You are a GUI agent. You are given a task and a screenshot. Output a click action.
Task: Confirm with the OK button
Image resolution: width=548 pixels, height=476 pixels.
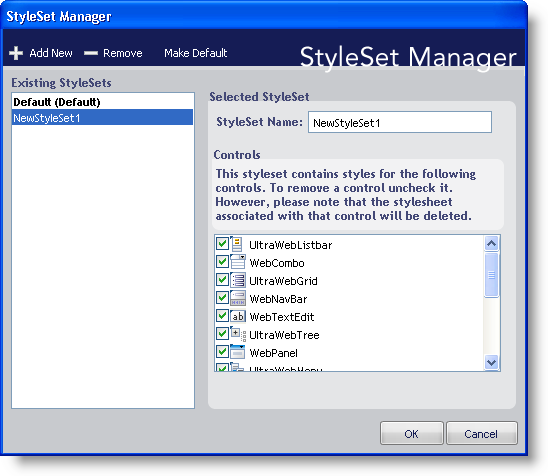pos(412,433)
